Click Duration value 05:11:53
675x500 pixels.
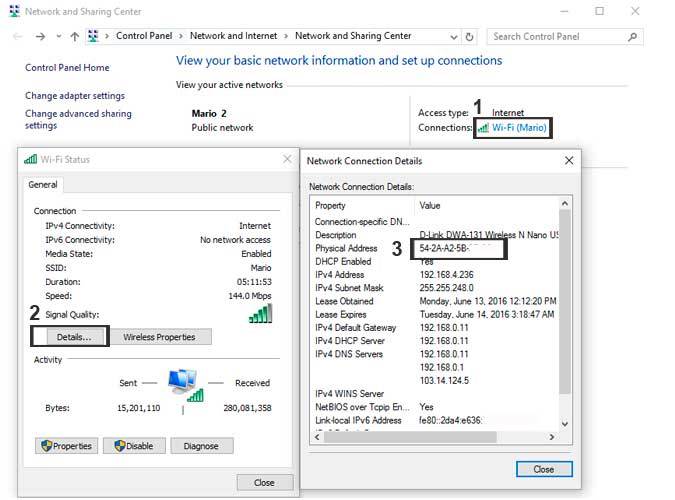pos(254,282)
